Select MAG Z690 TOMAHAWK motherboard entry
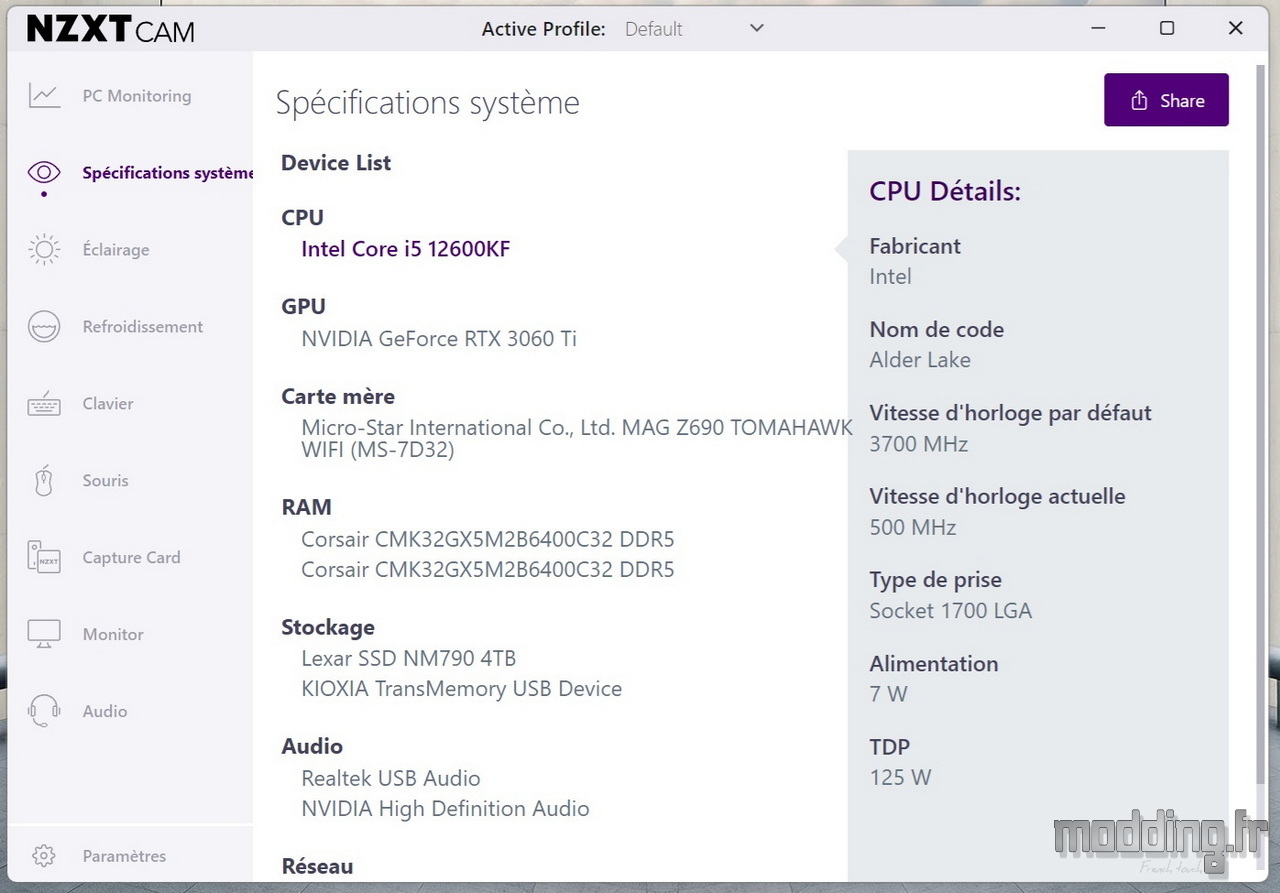The height and width of the screenshot is (893, 1280). pyautogui.click(x=577, y=439)
